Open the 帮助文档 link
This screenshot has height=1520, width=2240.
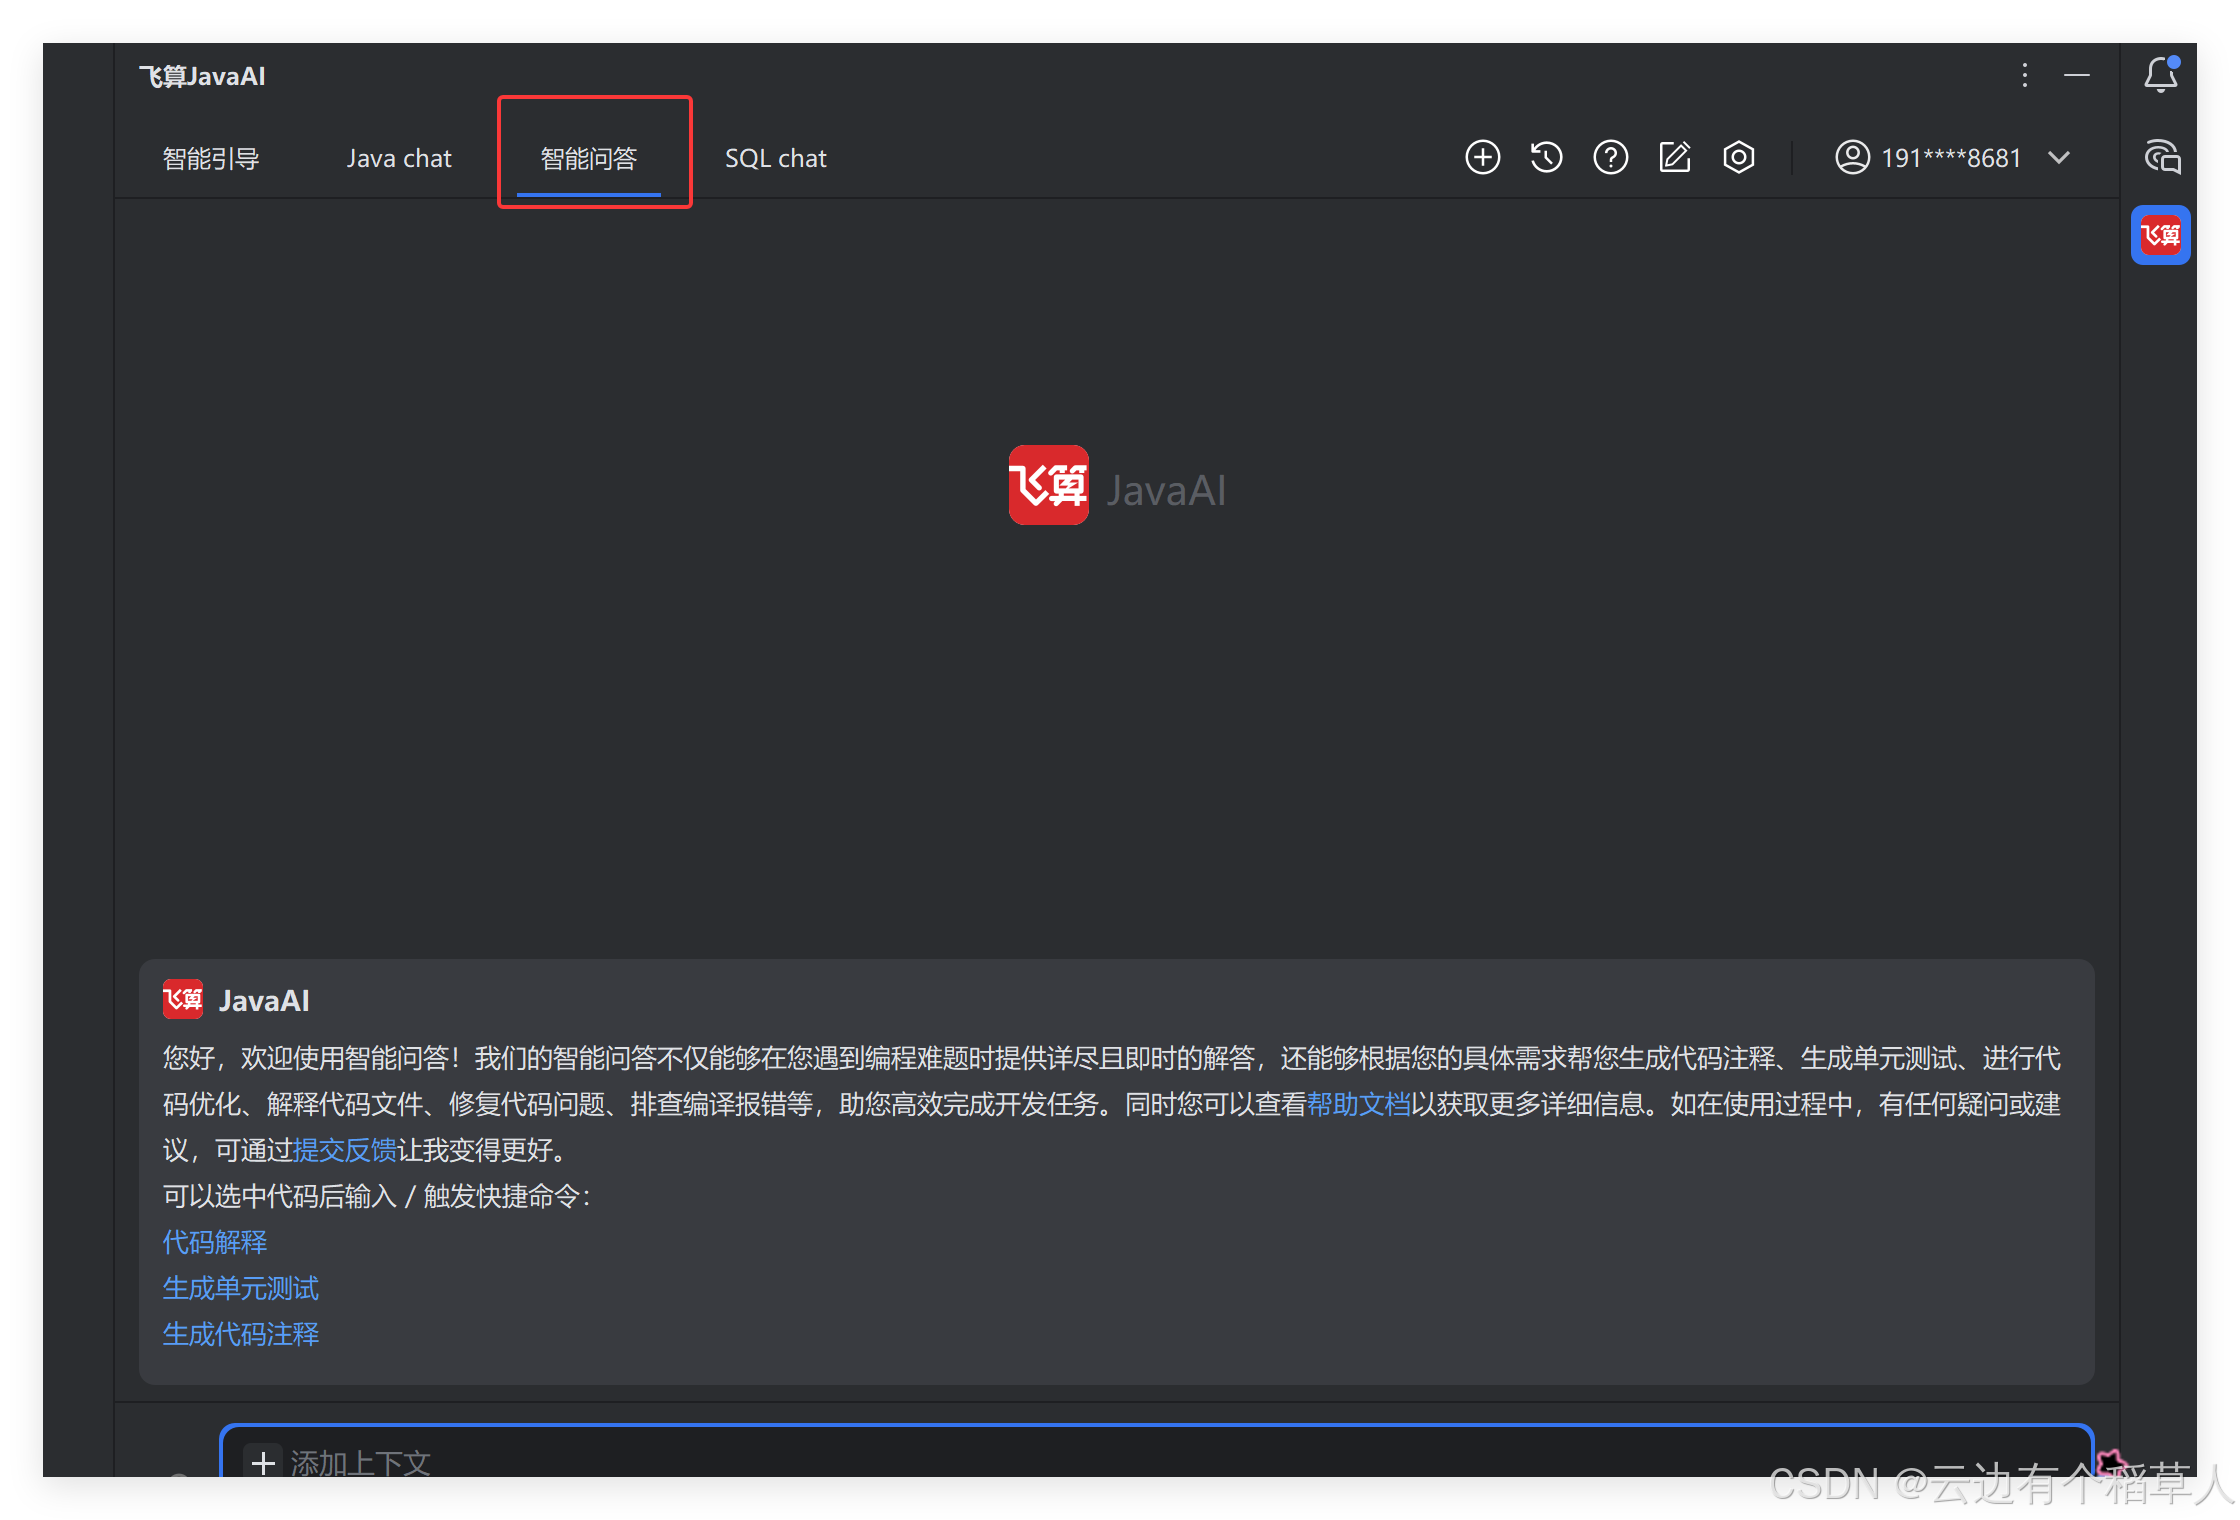coord(1358,1104)
